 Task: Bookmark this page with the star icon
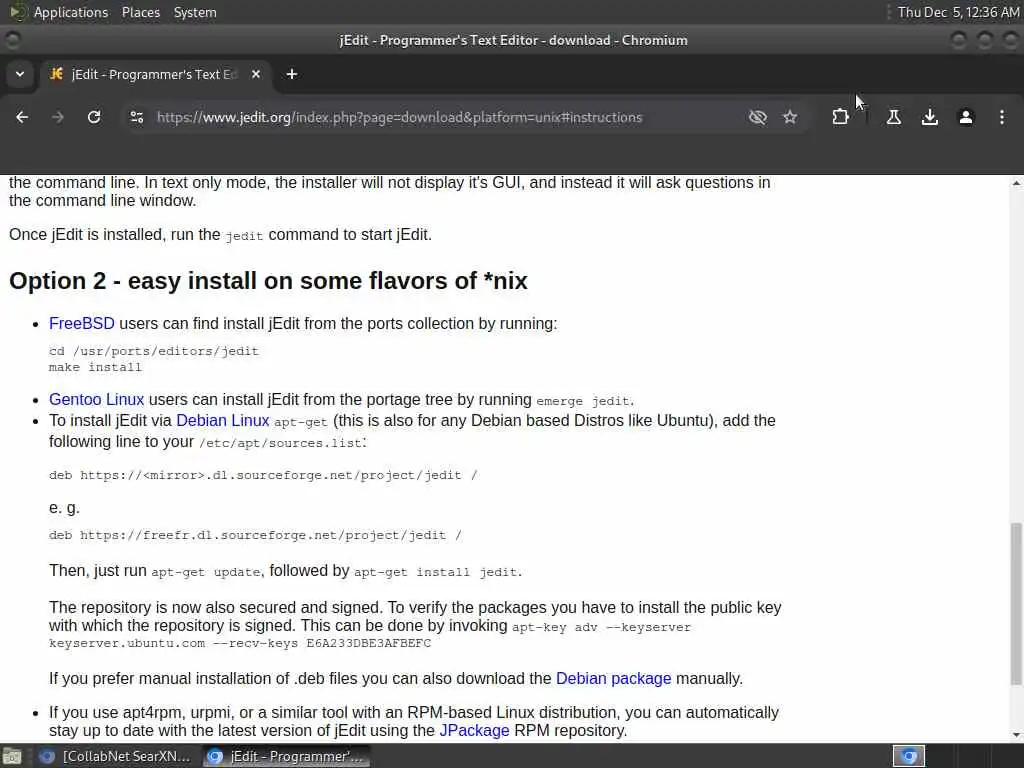point(790,117)
